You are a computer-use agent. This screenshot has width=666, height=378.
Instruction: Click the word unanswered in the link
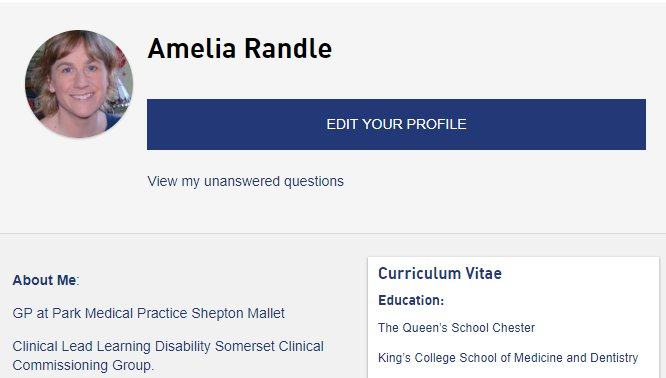click(x=242, y=181)
